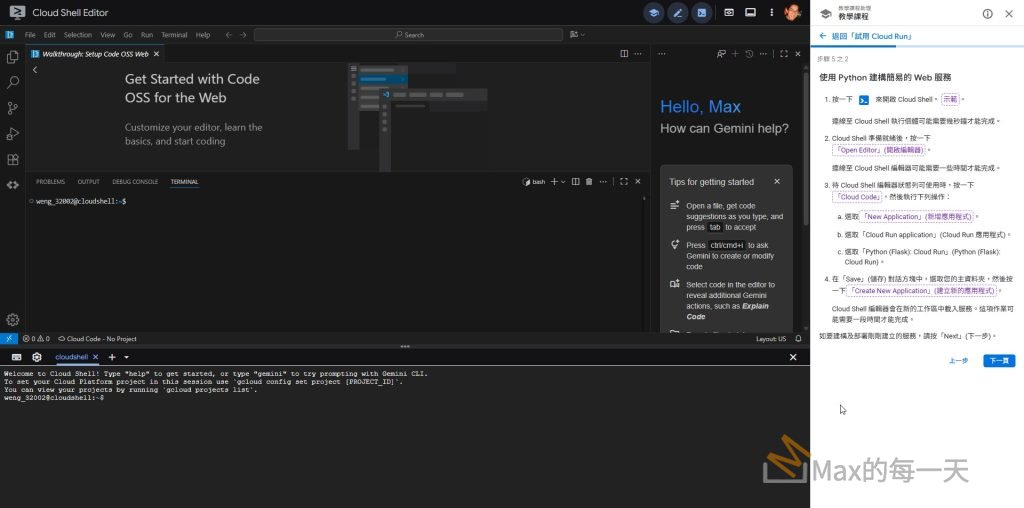The image size is (1024, 508).
Task: Open the Explorer view in the activity bar
Action: [x=13, y=57]
